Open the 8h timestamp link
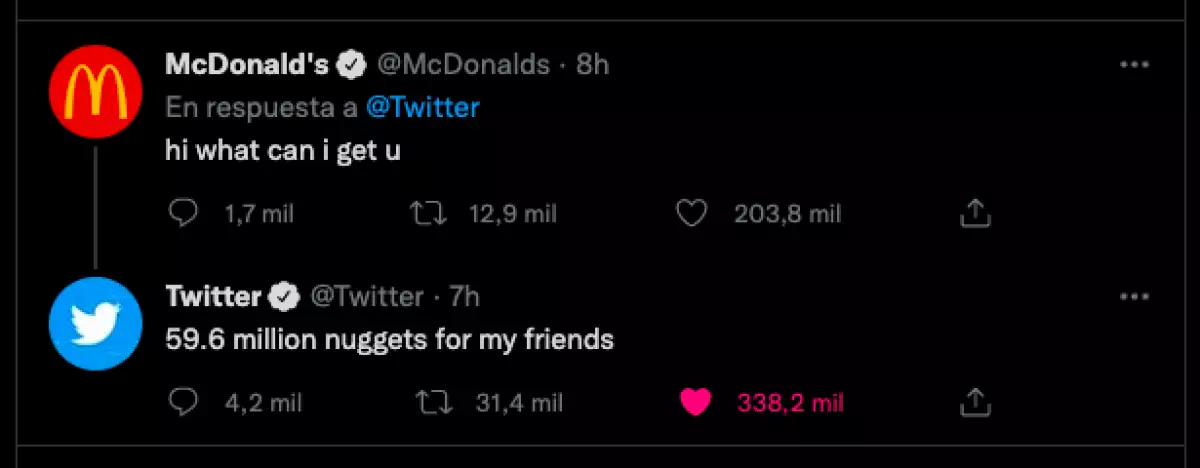1200x468 pixels. [x=592, y=65]
